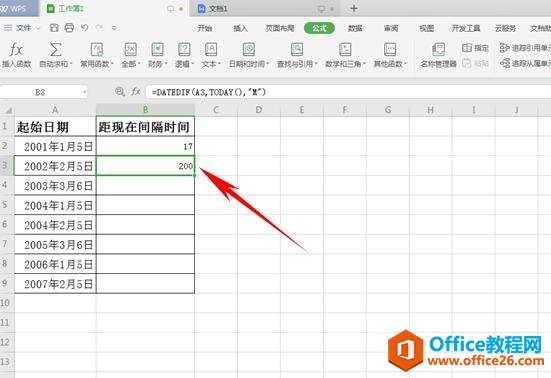Screen dimensions: 551x378
Task: Switch to the 页面布局 (Page Layout) tab
Action: click(x=280, y=28)
